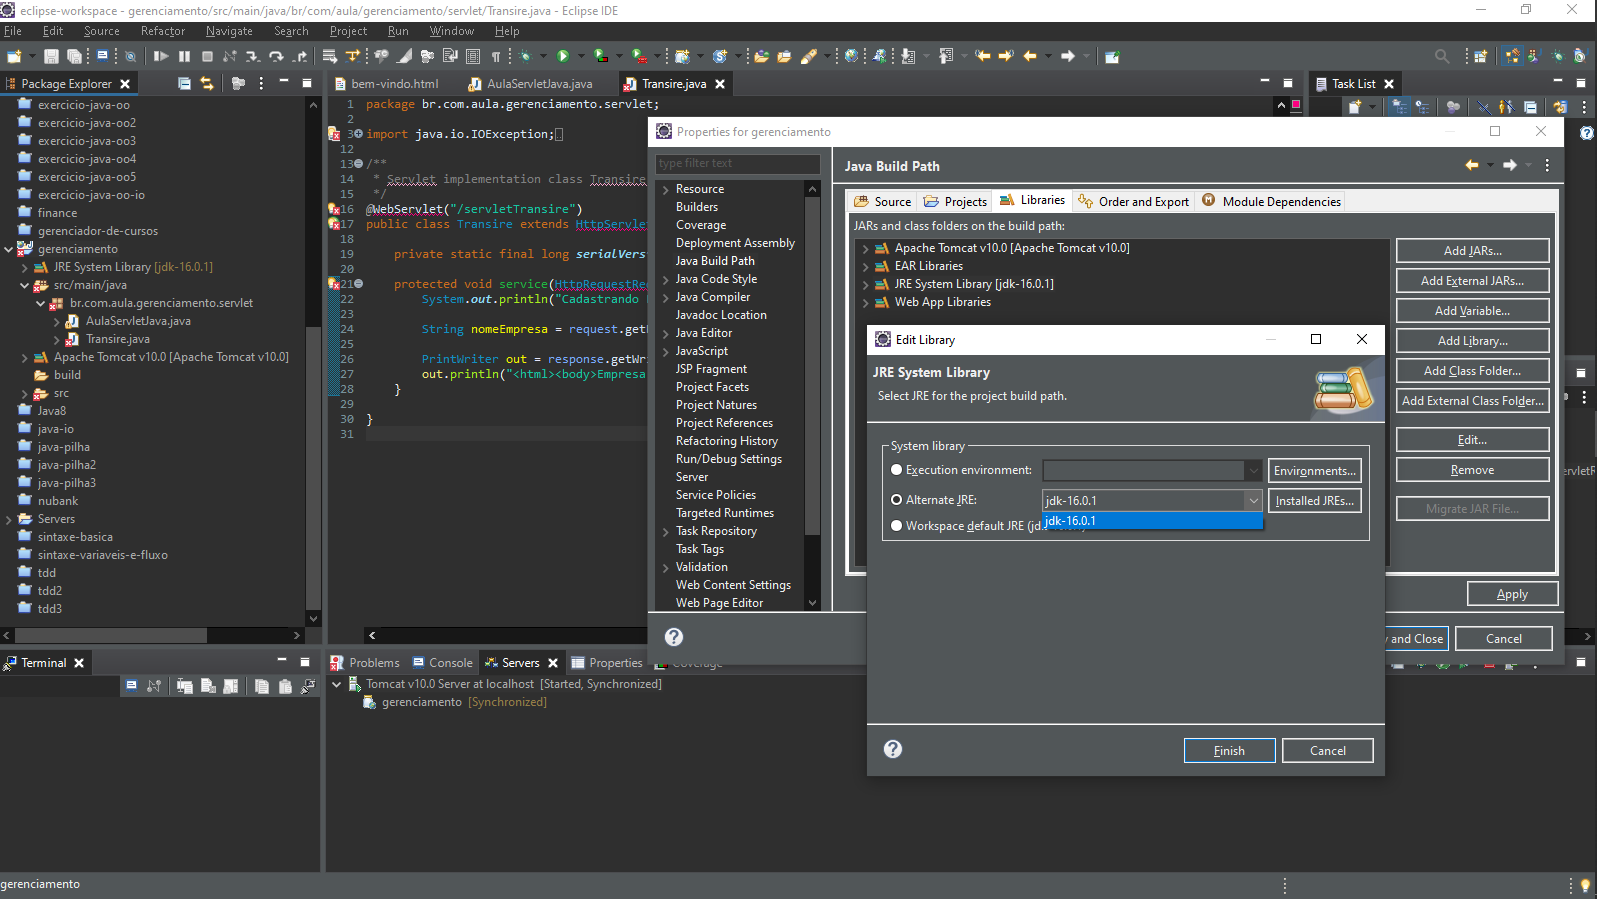Click the toolbar Search magnifier icon
Image resolution: width=1597 pixels, height=899 pixels.
pos(1441,57)
